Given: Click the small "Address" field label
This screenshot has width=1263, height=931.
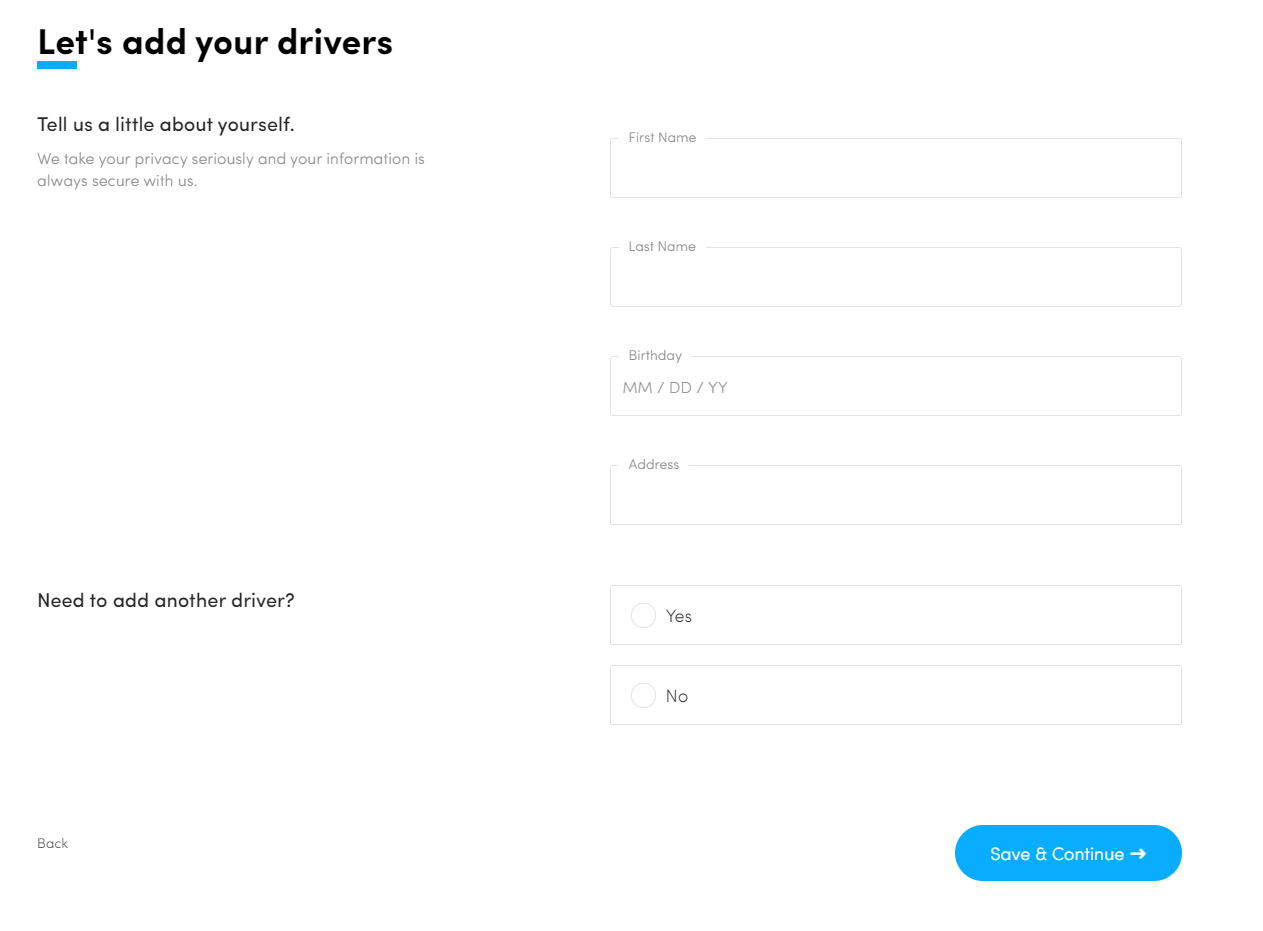Looking at the screenshot, I should tap(653, 465).
